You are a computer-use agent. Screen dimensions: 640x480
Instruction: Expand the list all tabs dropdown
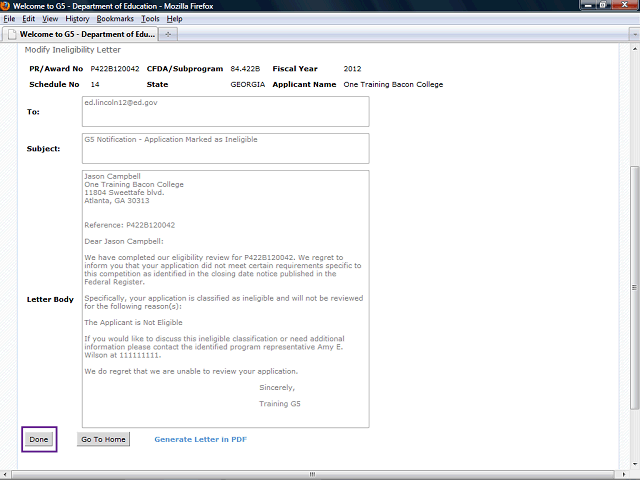(634, 35)
